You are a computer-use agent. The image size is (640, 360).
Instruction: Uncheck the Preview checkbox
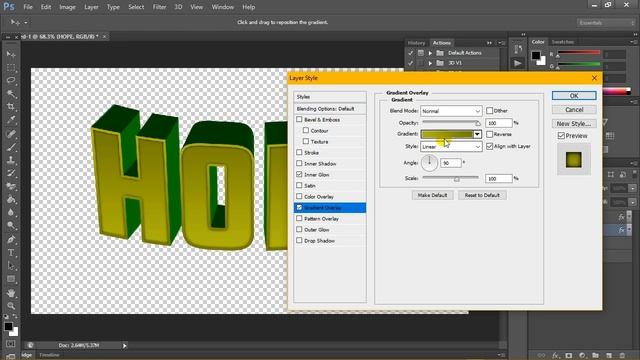pos(561,136)
